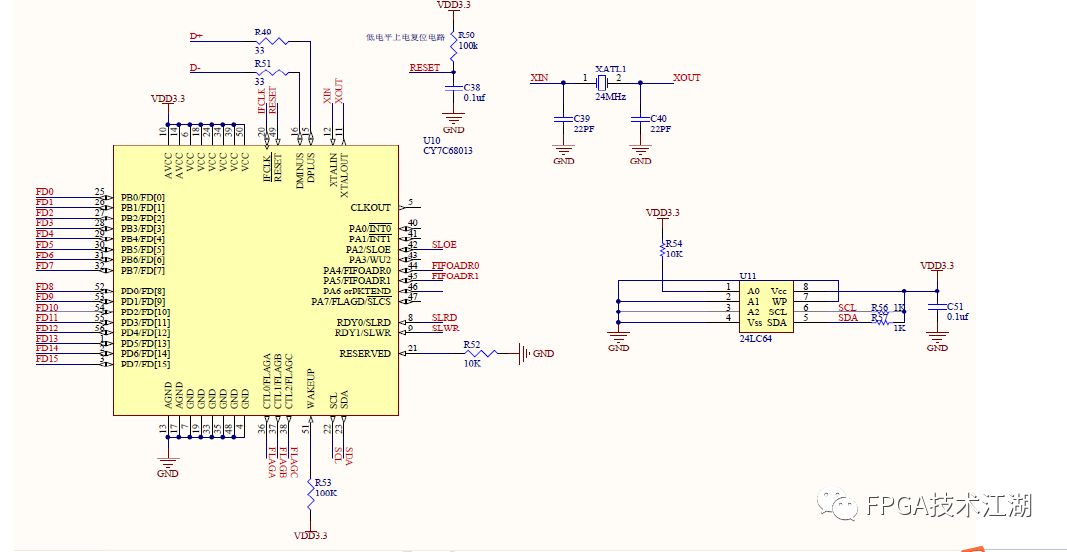
Task: Select the XATL1 crystal symbol
Action: coord(602,83)
